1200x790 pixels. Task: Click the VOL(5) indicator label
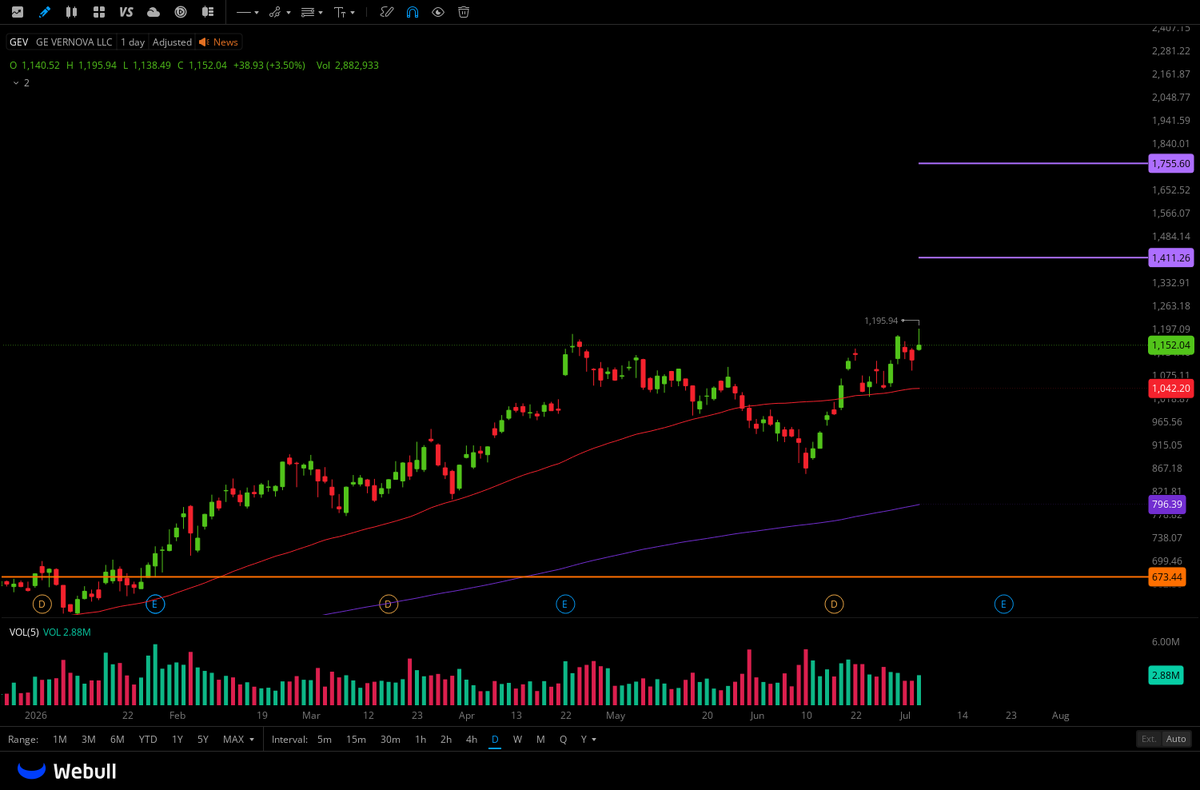23,632
